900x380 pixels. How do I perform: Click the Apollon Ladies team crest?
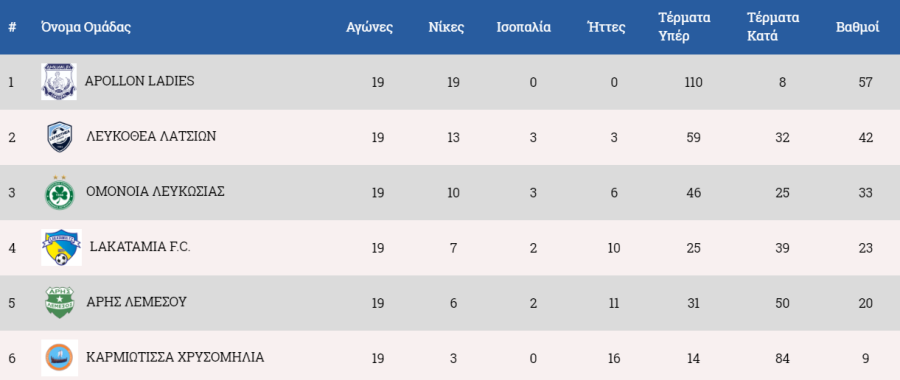59,82
